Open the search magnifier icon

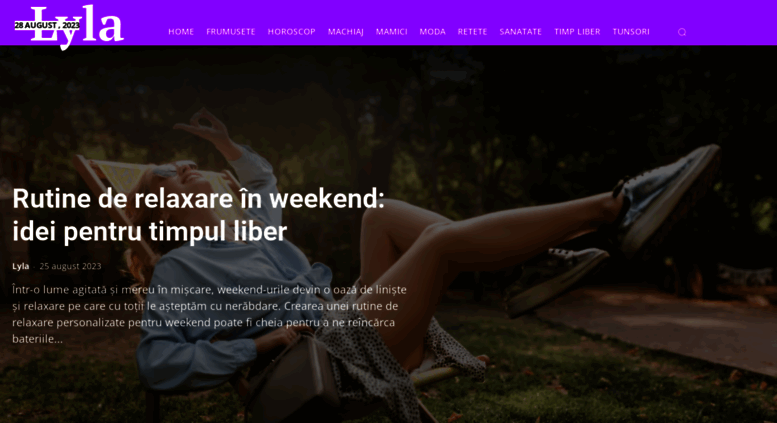[682, 32]
